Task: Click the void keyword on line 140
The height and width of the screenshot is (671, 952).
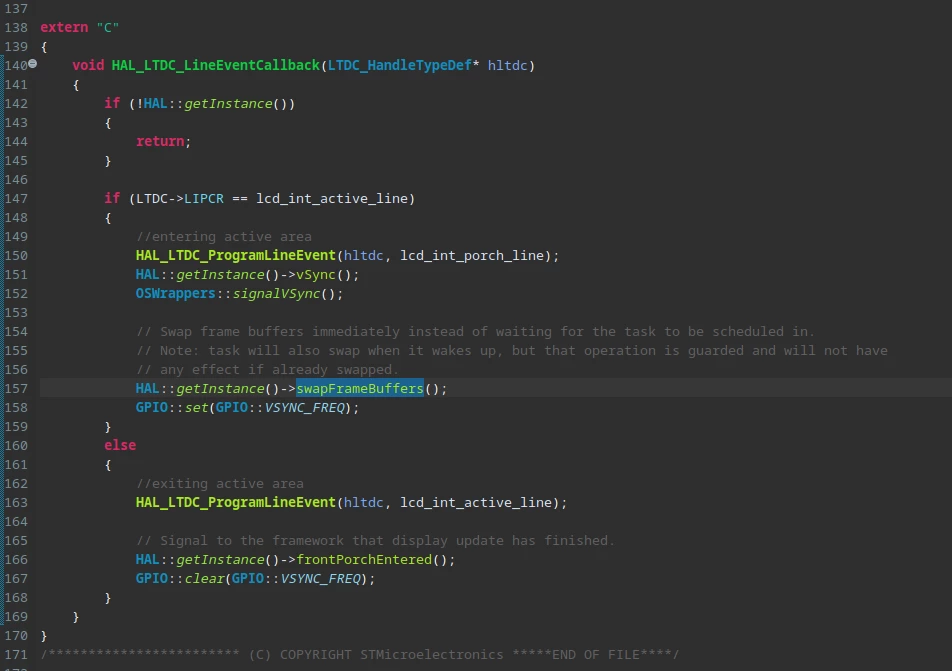Action: (88, 66)
